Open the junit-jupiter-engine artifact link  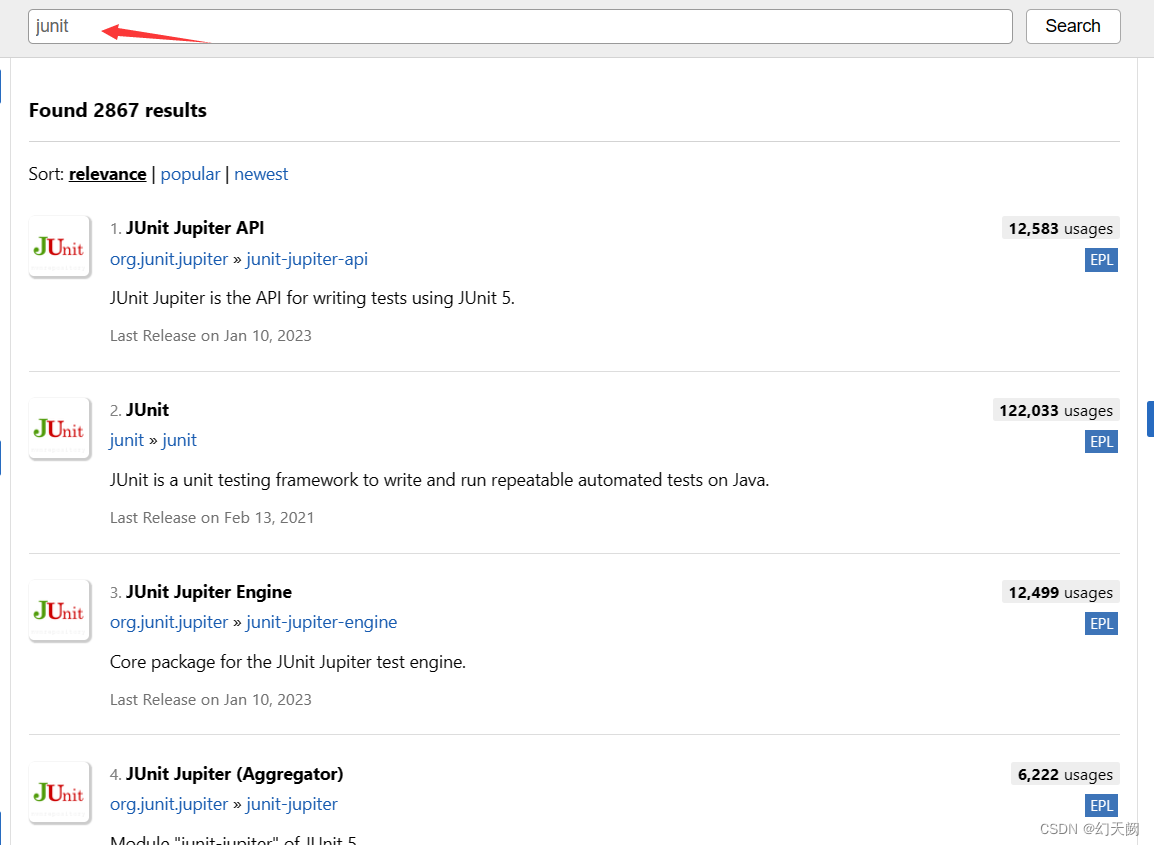(x=322, y=622)
